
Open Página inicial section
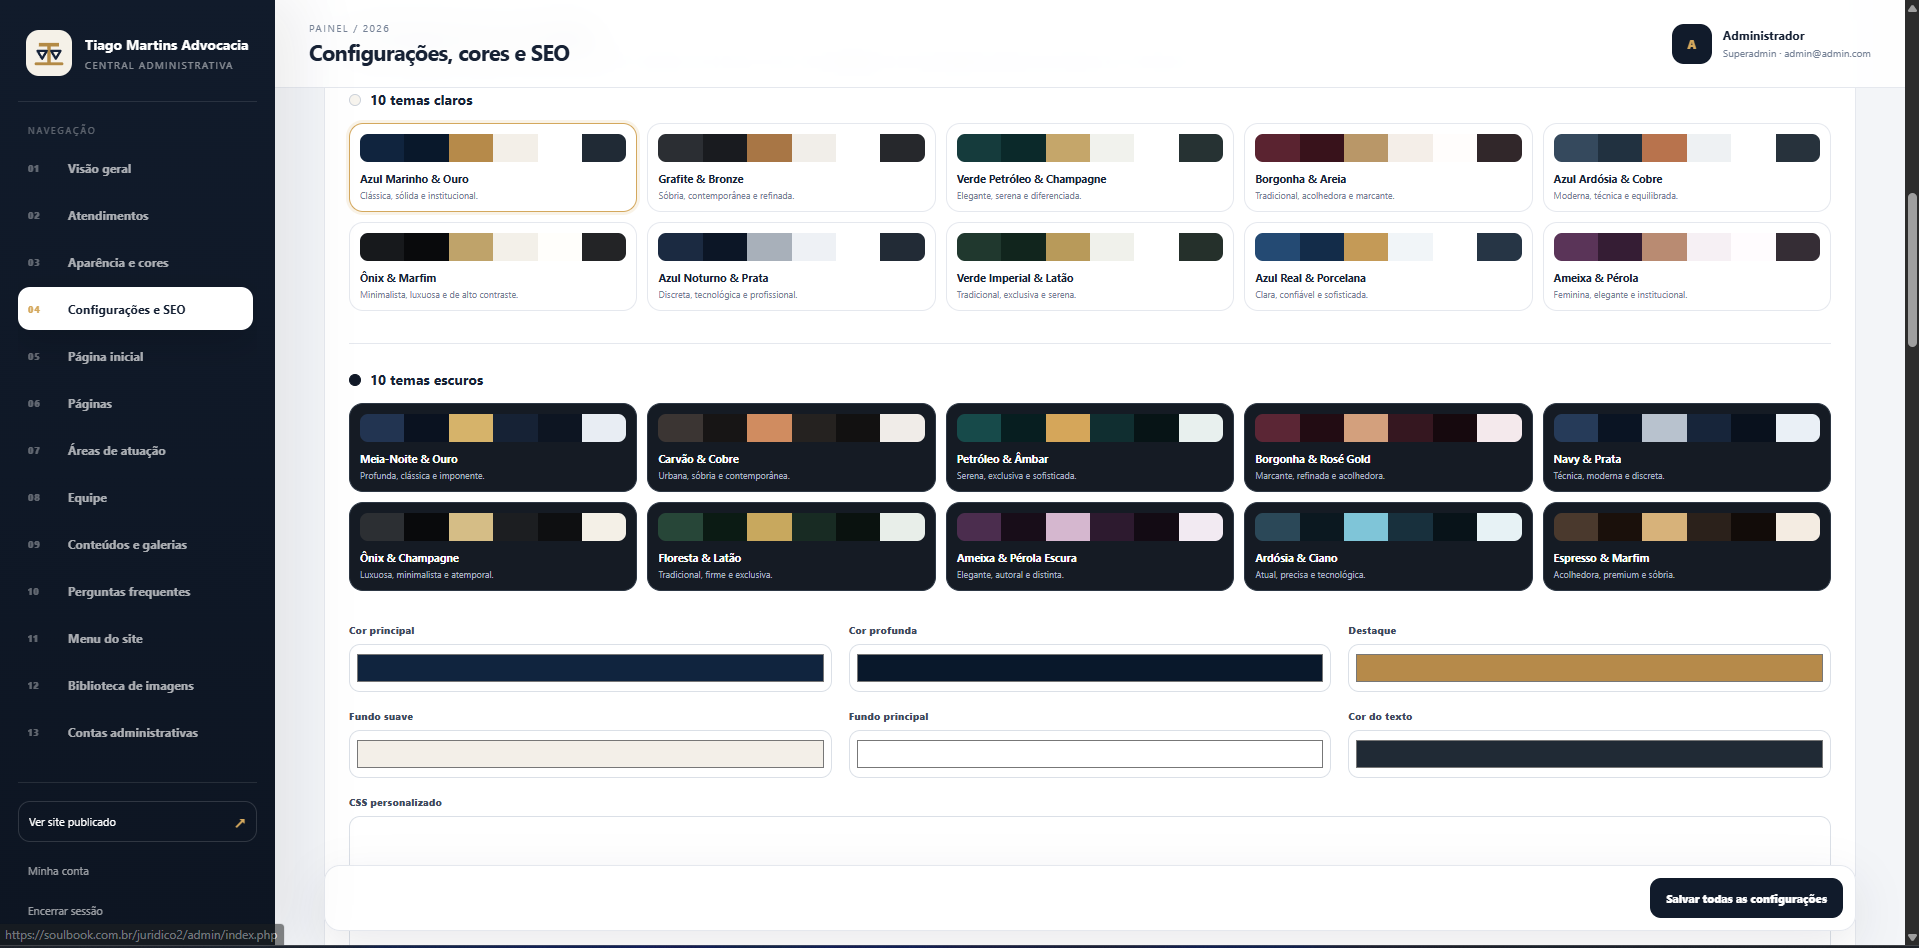click(x=135, y=357)
